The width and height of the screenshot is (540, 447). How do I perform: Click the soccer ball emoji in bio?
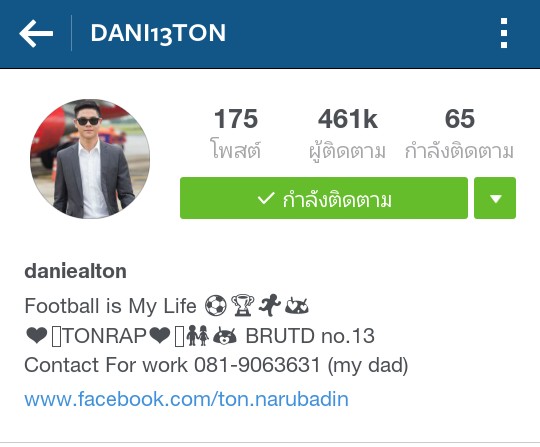pyautogui.click(x=216, y=305)
